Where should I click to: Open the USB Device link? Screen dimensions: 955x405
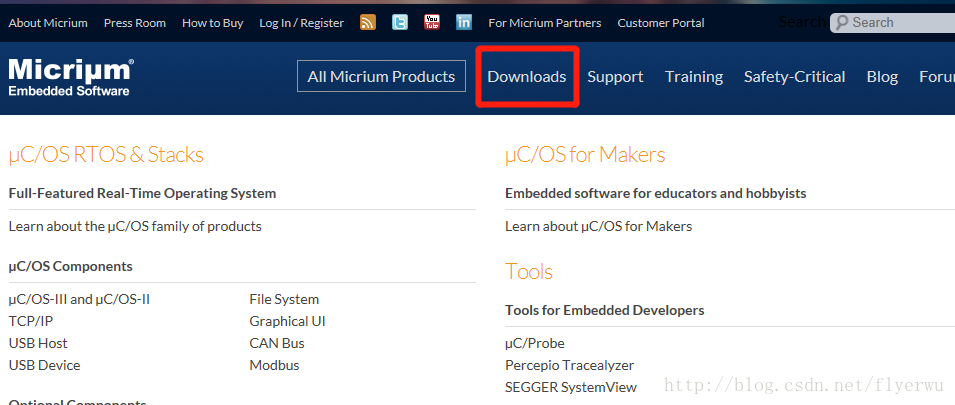click(x=44, y=365)
